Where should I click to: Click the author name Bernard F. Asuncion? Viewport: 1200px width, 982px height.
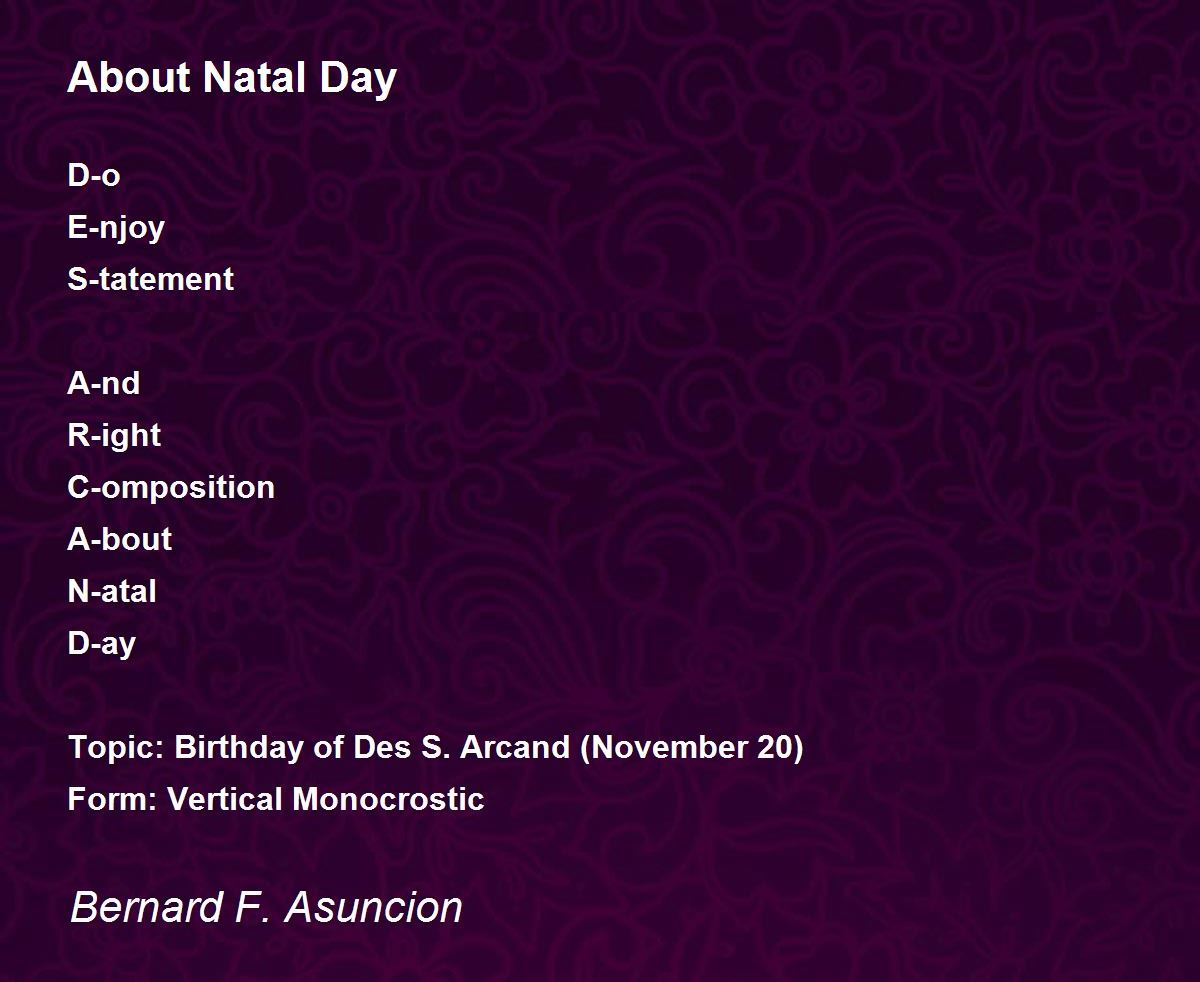click(x=266, y=908)
